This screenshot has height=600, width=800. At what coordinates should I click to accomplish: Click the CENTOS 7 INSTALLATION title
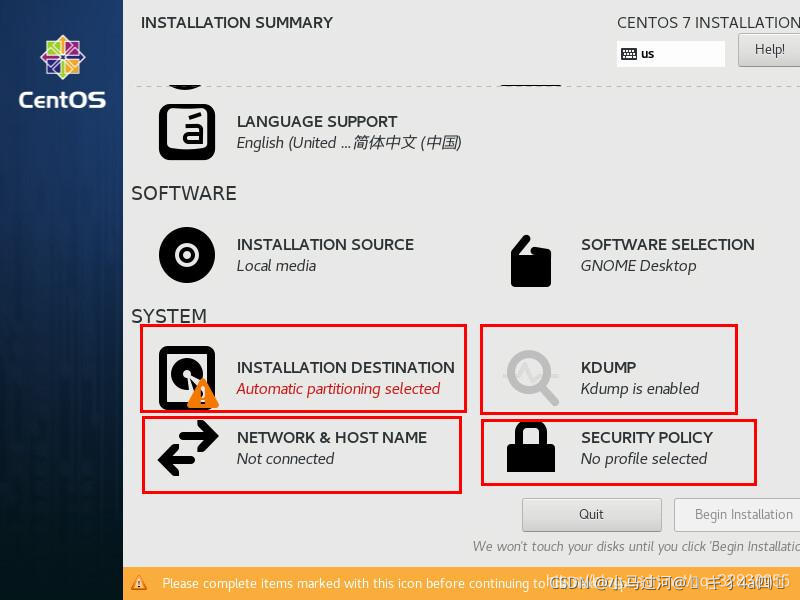pyautogui.click(x=708, y=22)
